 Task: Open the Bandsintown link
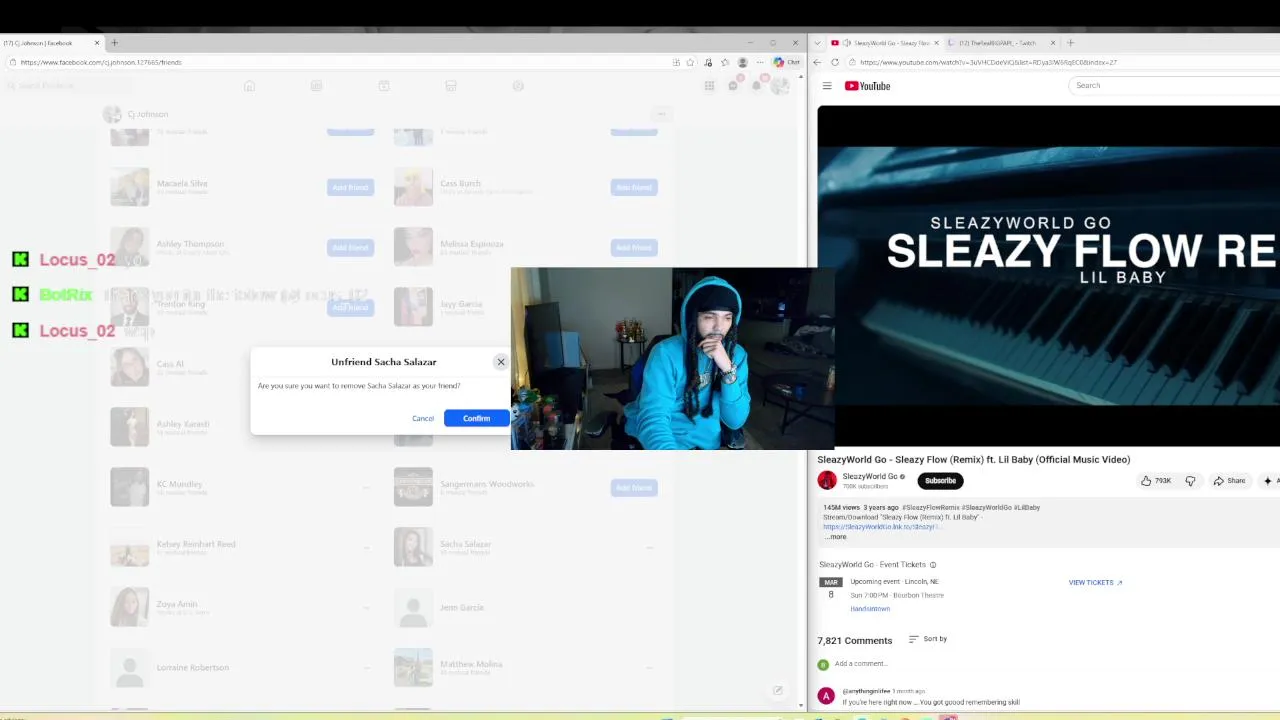pyautogui.click(x=870, y=609)
